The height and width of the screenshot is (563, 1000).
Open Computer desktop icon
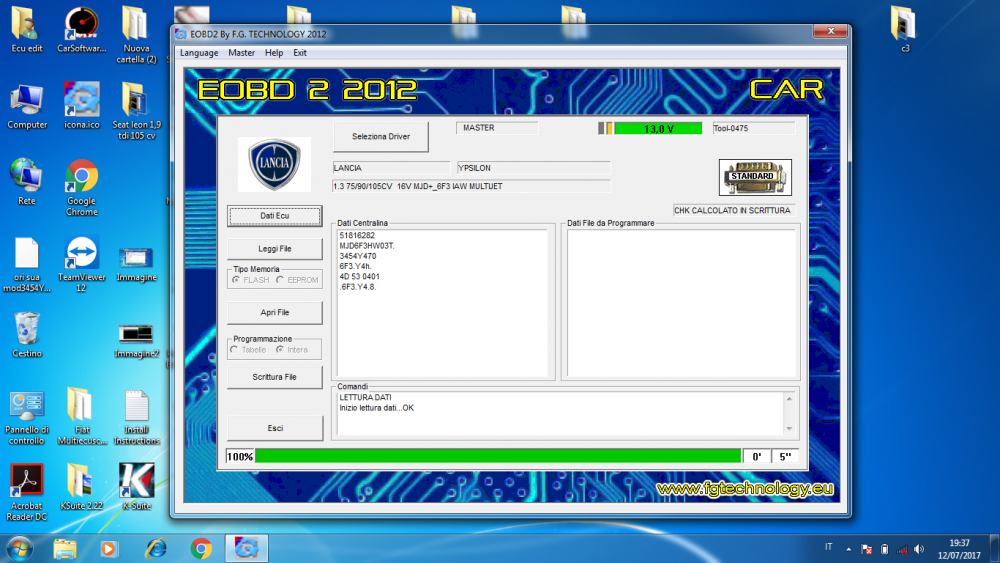click(x=27, y=106)
